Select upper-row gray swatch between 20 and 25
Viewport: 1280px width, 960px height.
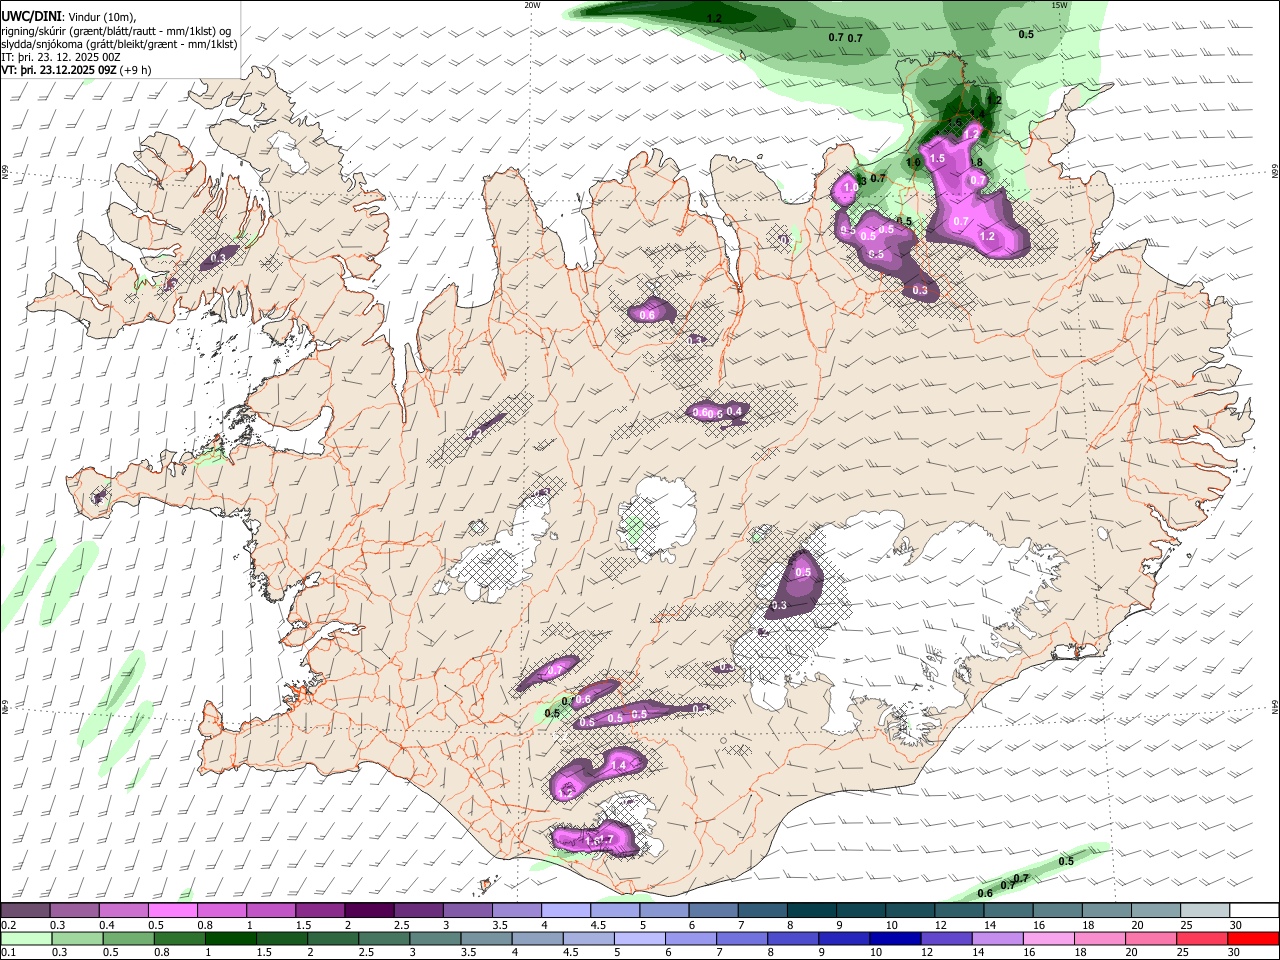pyautogui.click(x=1156, y=910)
